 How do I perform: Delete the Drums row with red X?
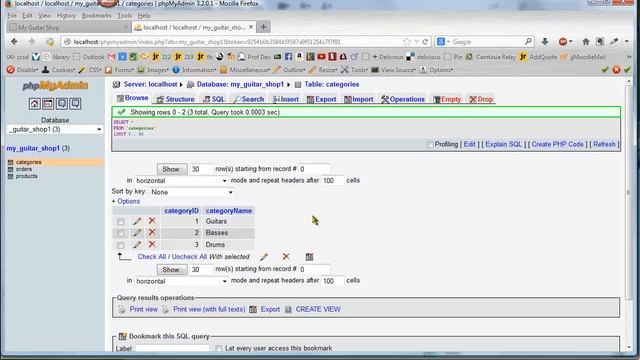(152, 244)
